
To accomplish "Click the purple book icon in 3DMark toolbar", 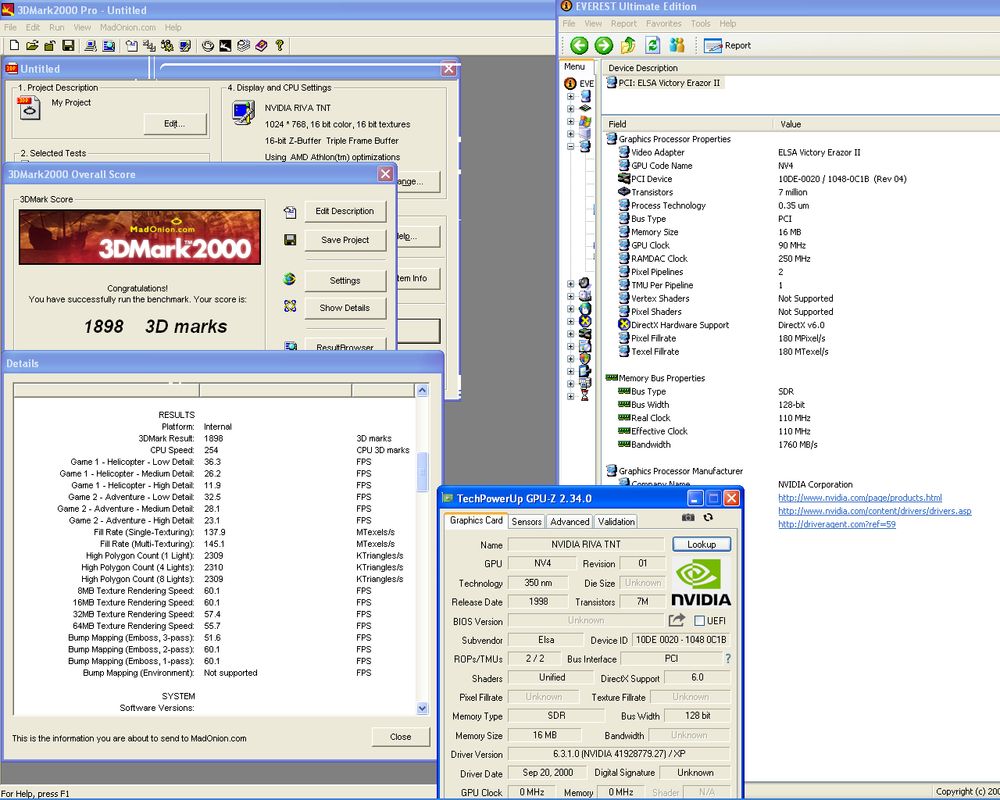I will pos(261,45).
